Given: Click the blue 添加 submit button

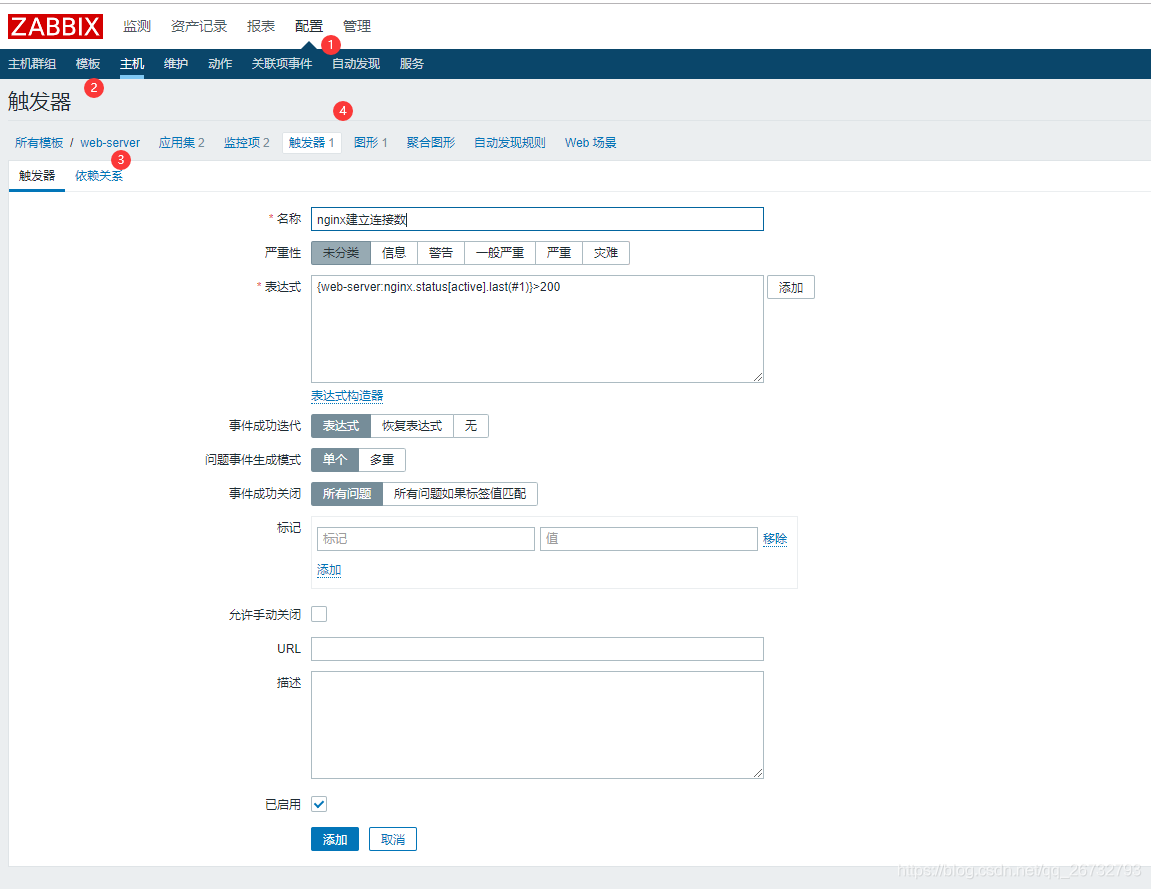Looking at the screenshot, I should coord(335,839).
